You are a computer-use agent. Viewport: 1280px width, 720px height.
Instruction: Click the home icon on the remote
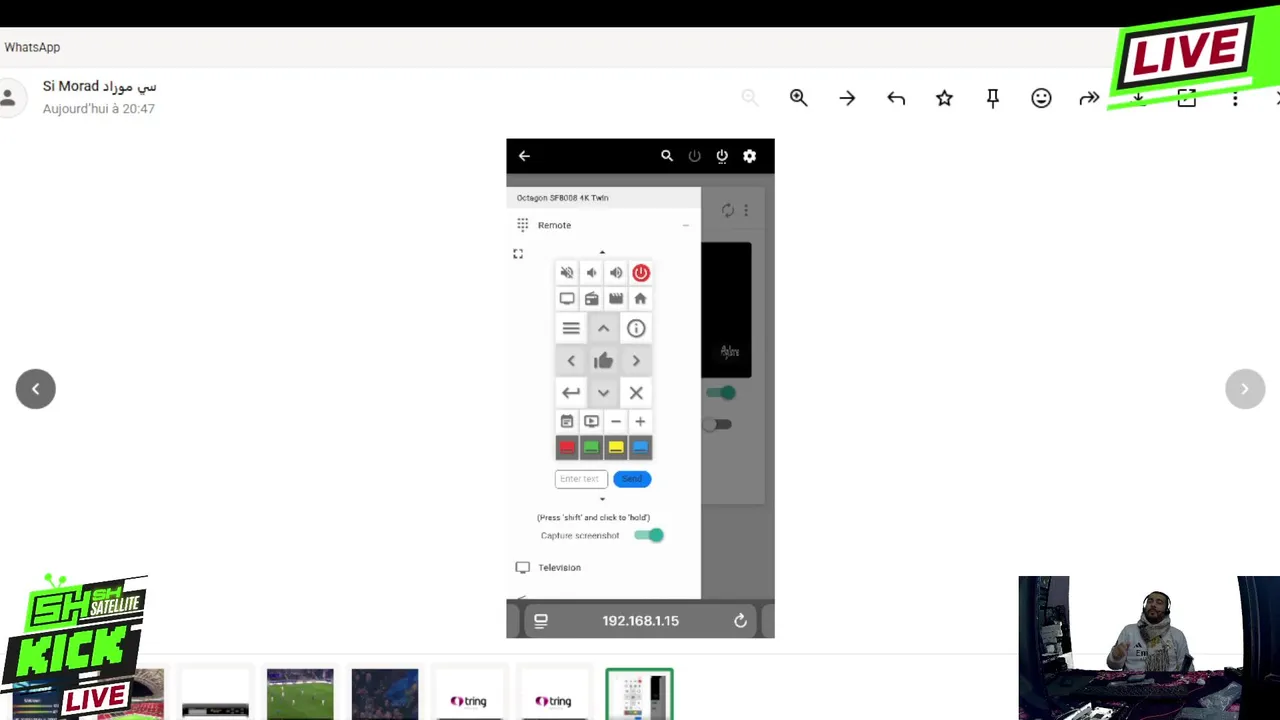click(x=640, y=298)
